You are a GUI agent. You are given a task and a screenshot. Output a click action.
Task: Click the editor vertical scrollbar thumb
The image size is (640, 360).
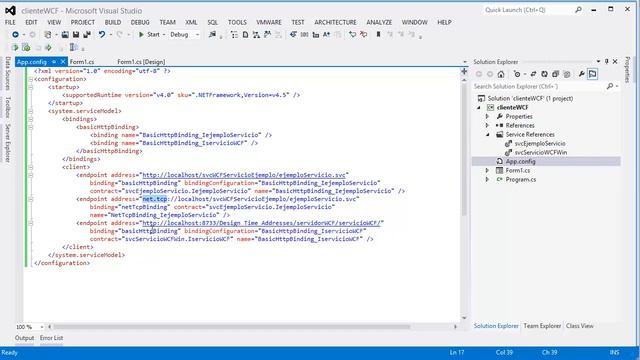(x=464, y=150)
